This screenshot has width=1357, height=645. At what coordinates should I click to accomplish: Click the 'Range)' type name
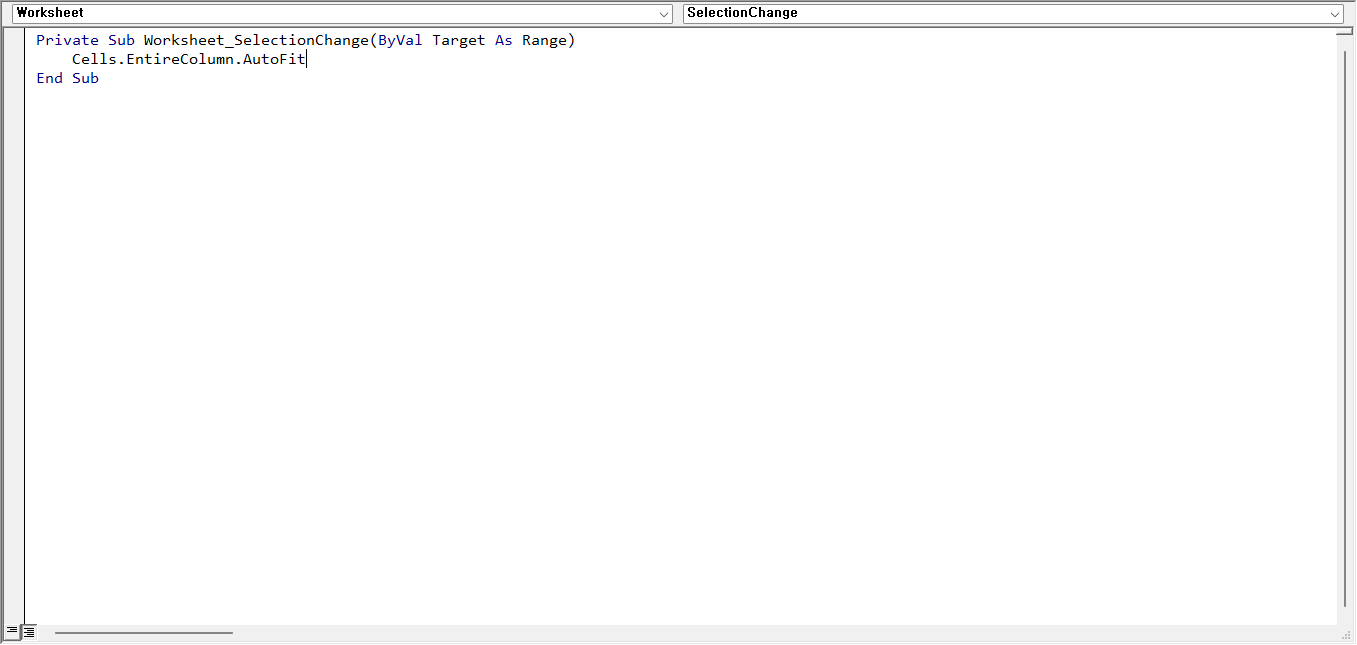point(549,40)
